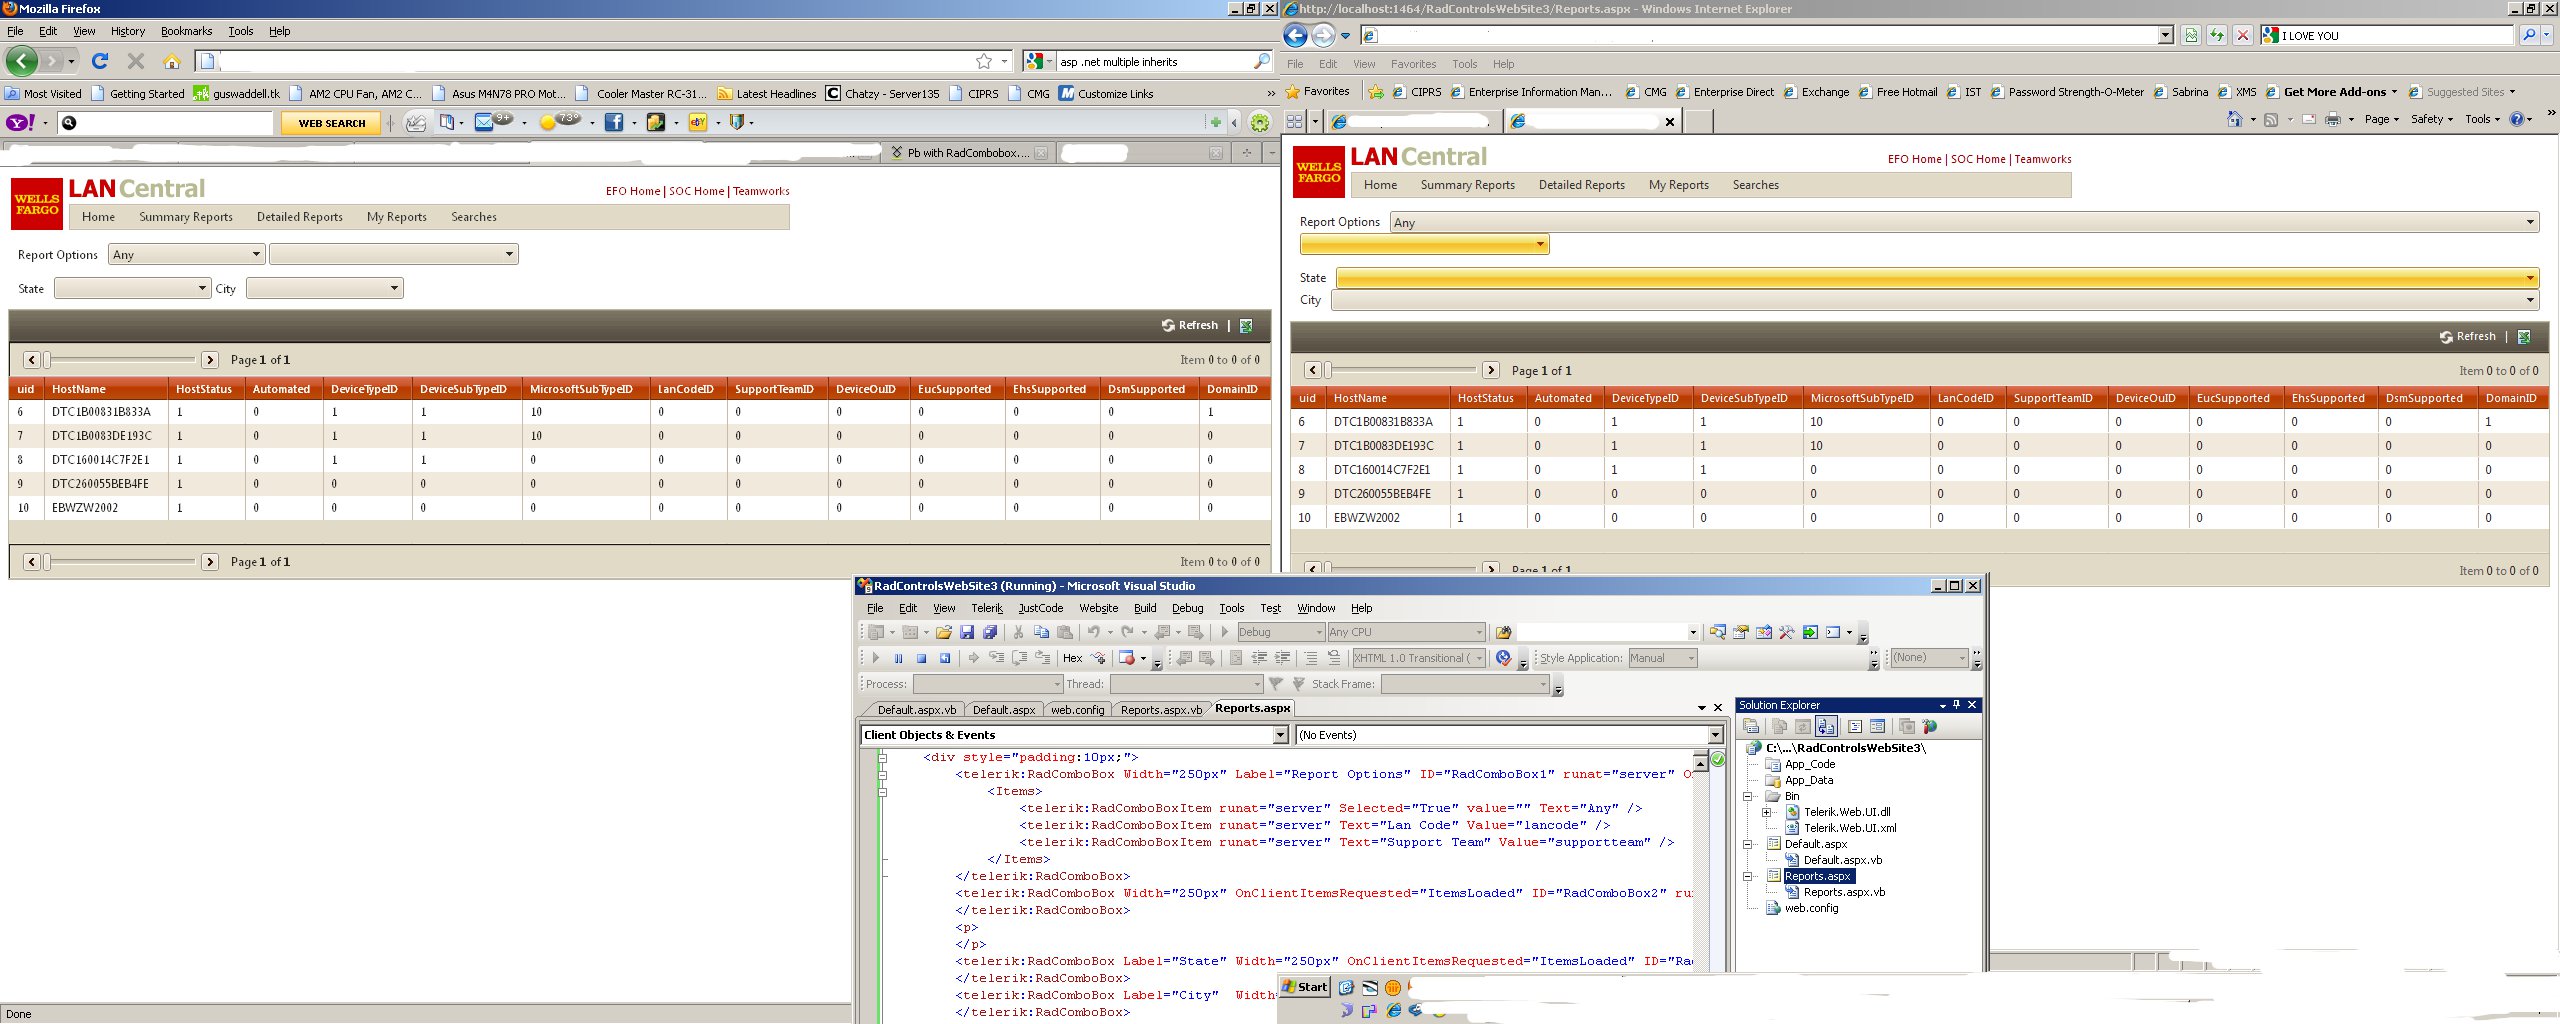Open the Telerik menu in Visual Studio
This screenshot has width=2560, height=1024.
point(987,608)
